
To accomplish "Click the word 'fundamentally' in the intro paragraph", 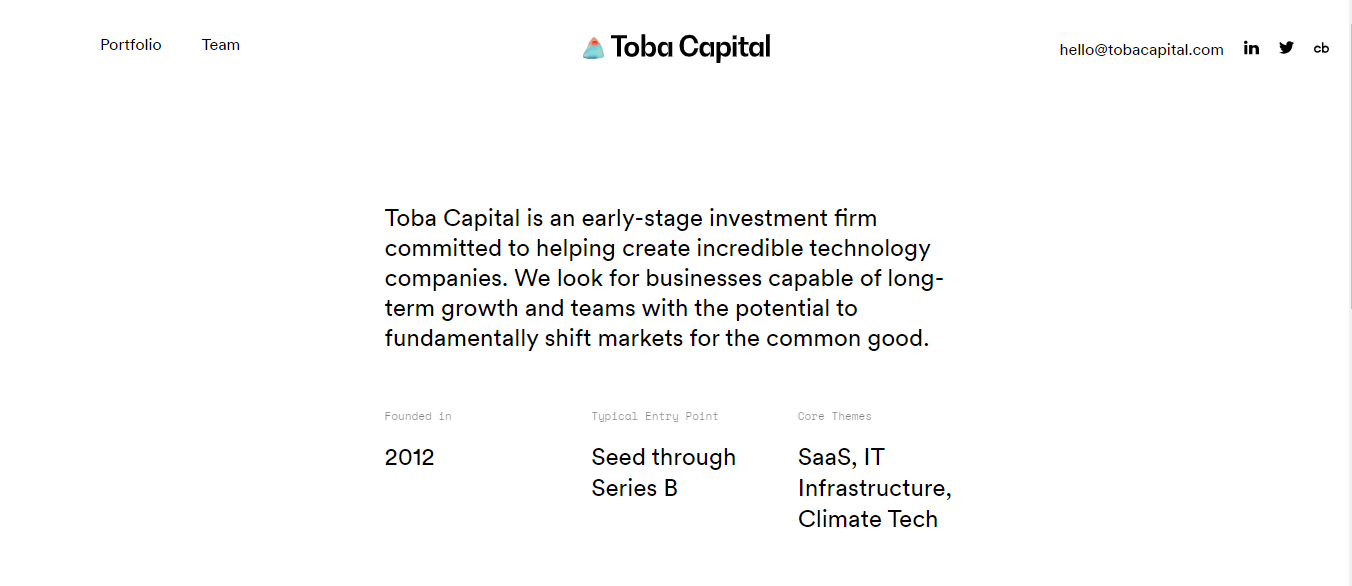I will pyautogui.click(x=461, y=338).
